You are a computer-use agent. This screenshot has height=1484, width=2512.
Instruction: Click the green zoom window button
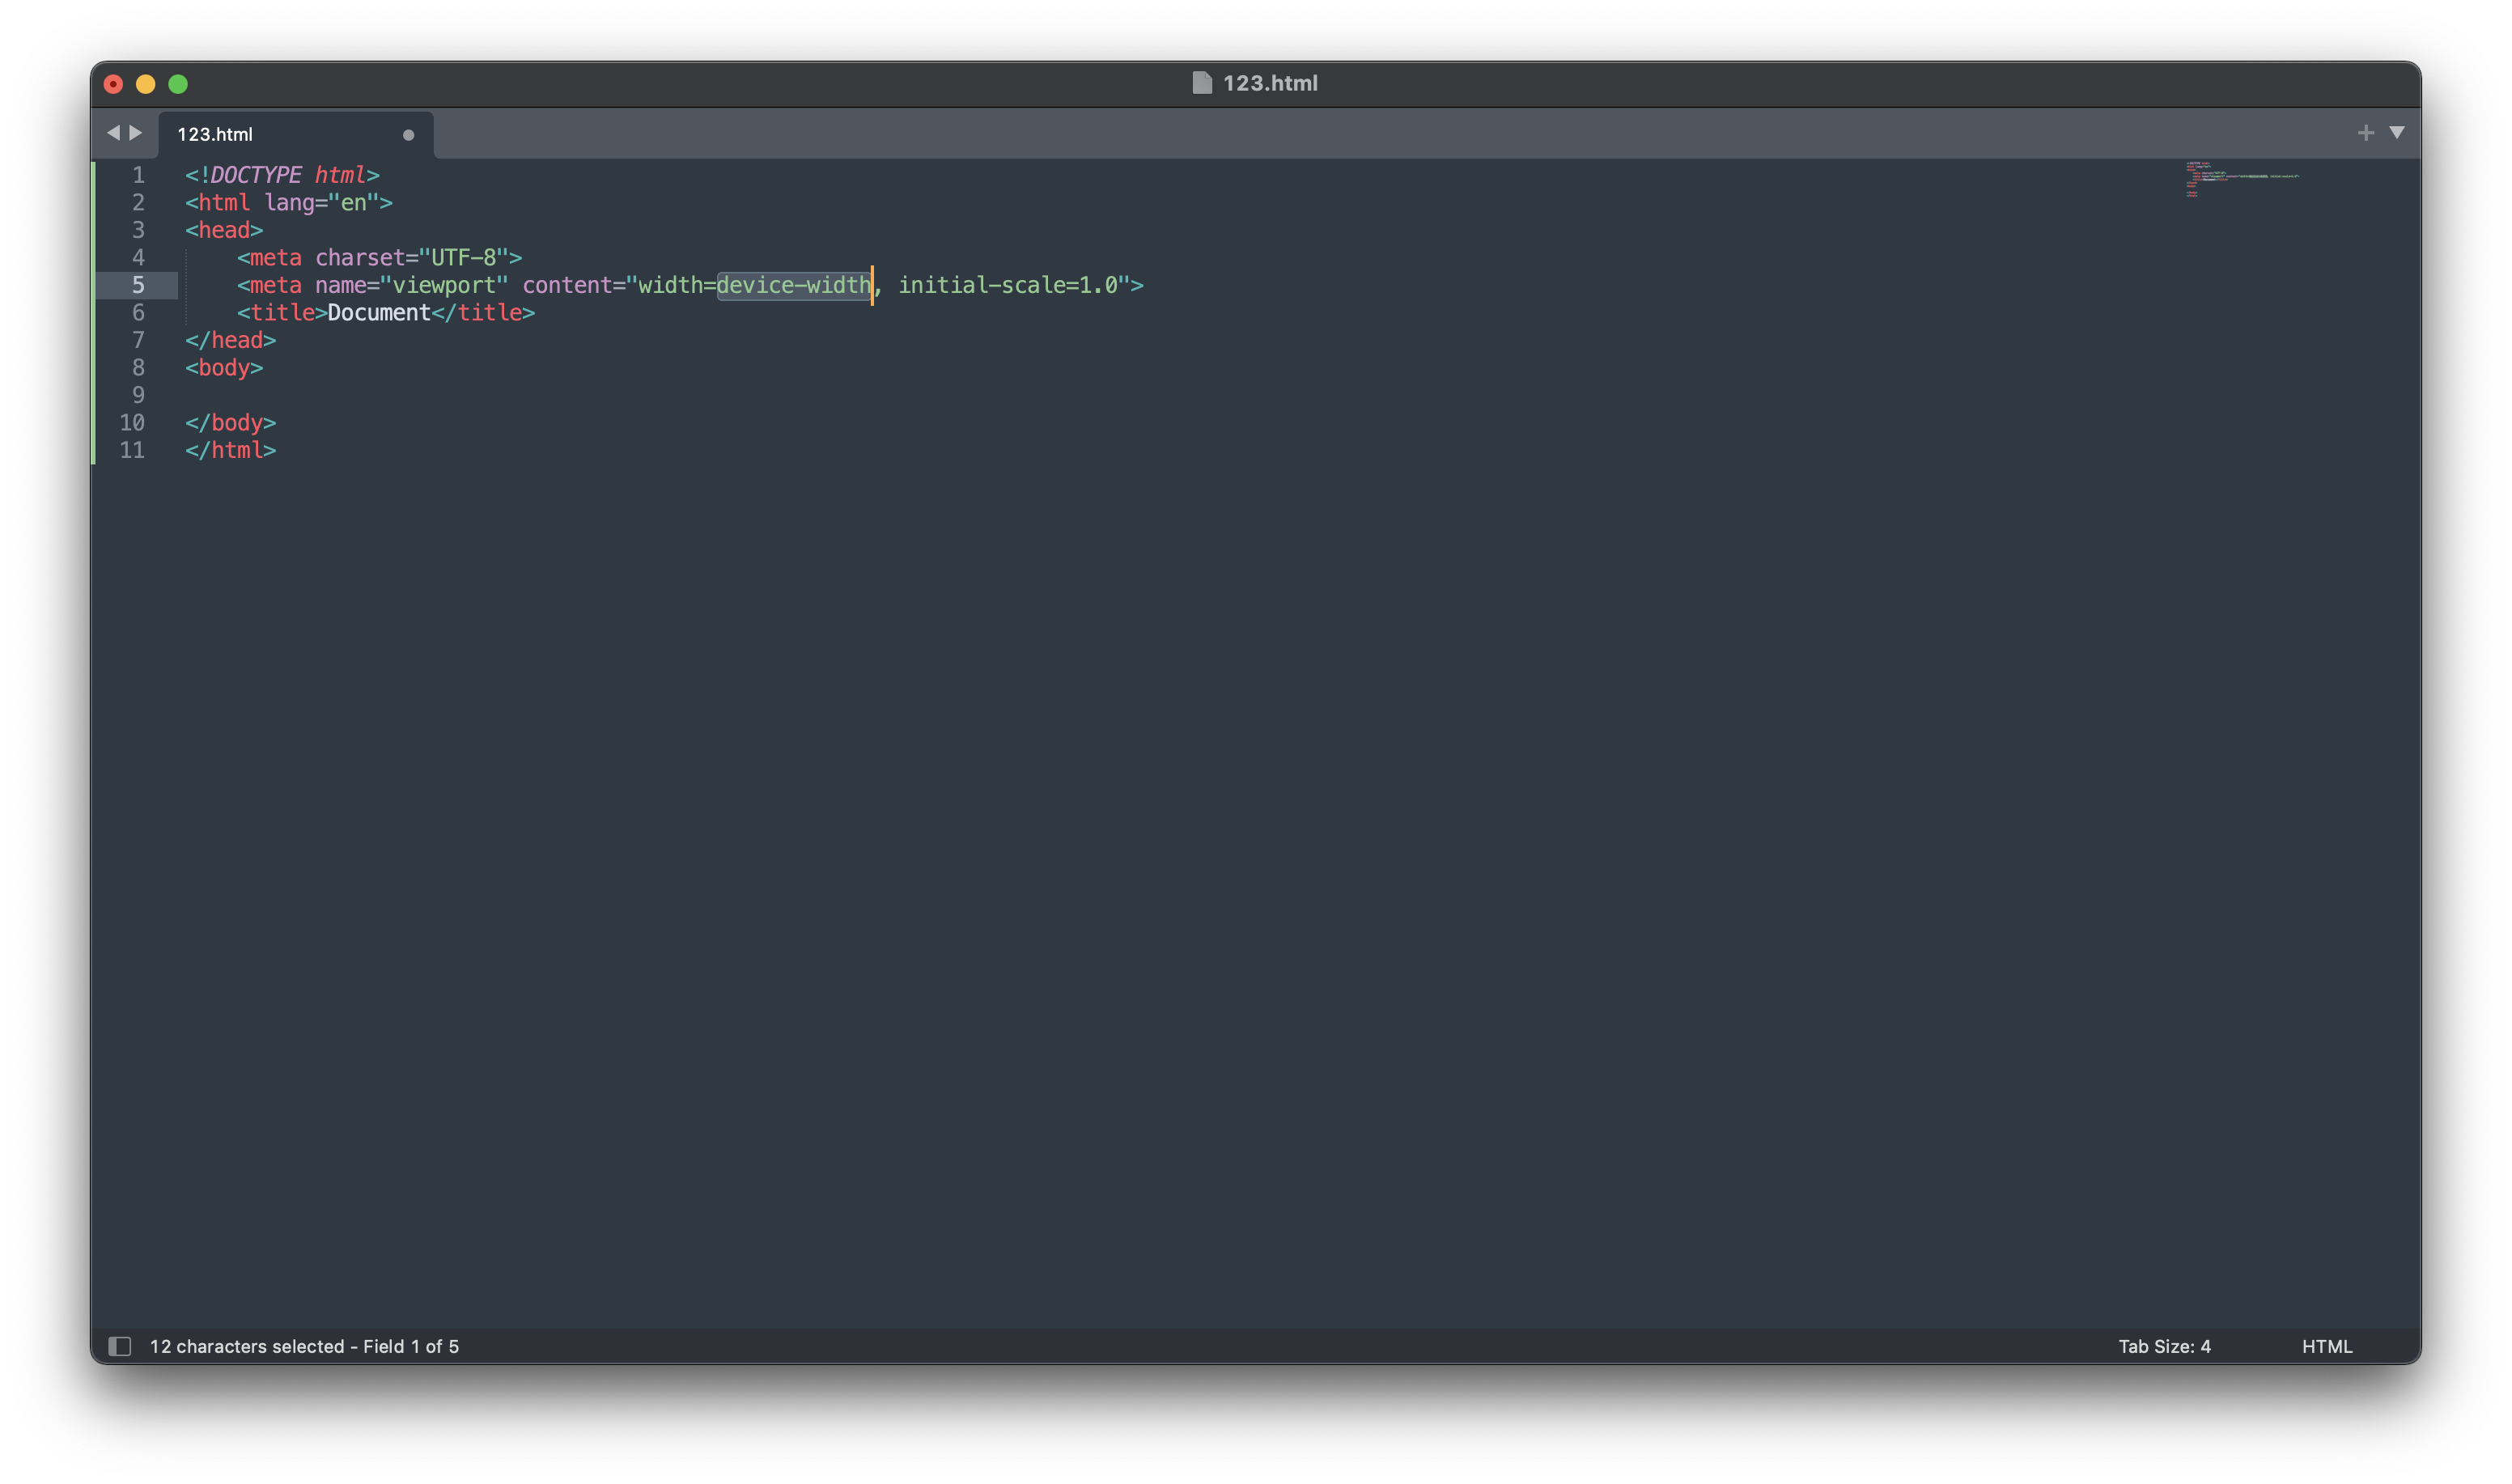178,84
